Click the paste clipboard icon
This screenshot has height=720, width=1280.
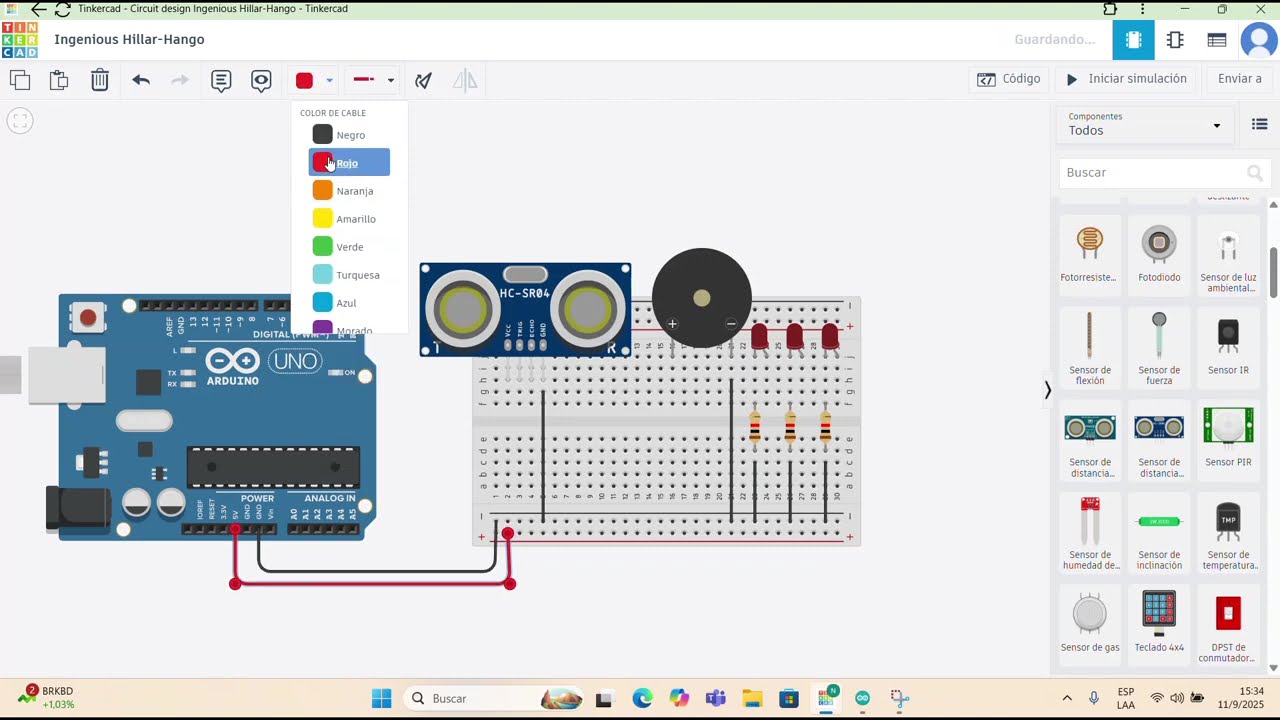tap(59, 80)
